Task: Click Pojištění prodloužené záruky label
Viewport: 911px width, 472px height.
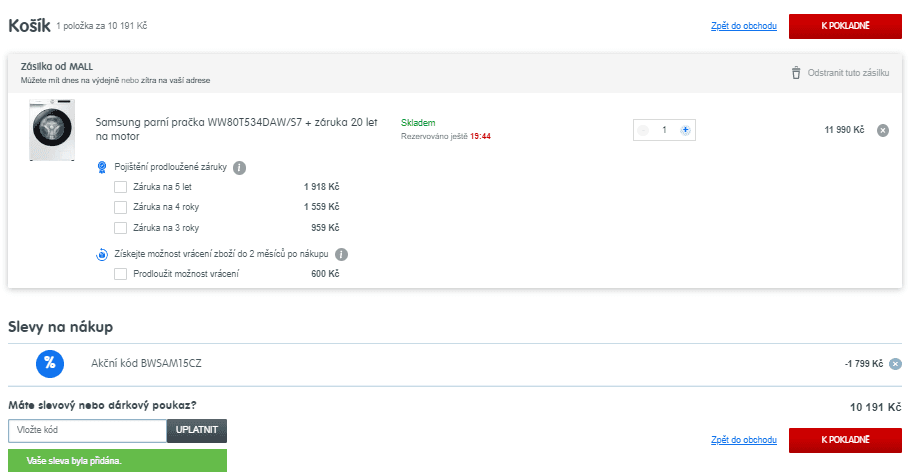Action: click(170, 167)
